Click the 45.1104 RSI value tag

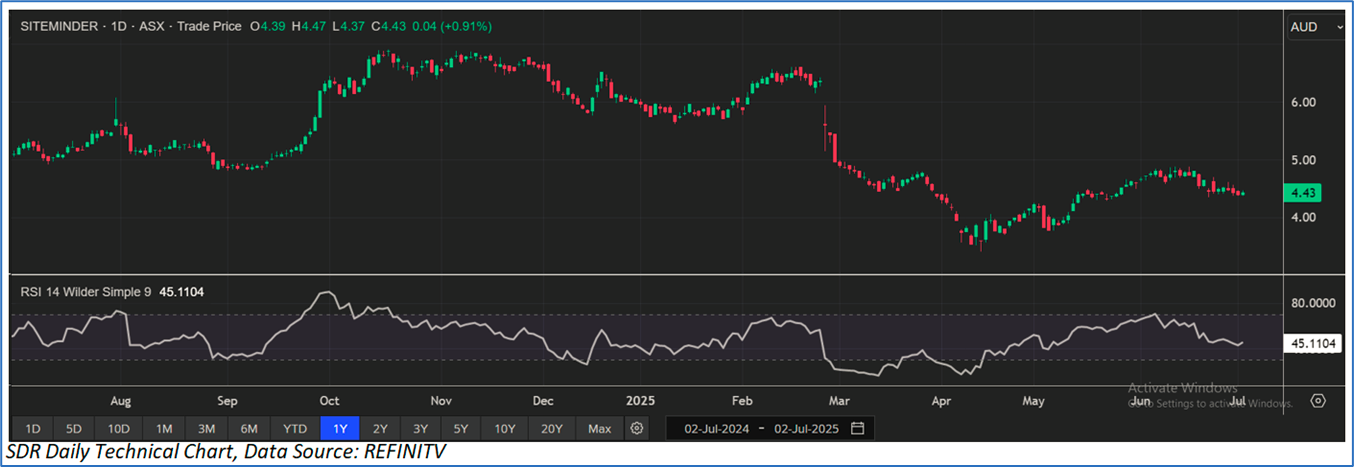coord(1316,344)
